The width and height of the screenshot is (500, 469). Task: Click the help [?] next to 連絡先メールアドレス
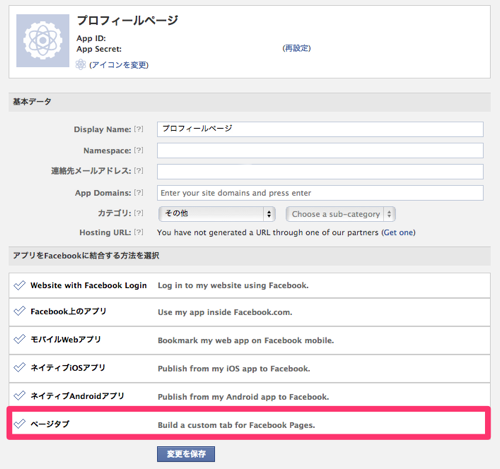tap(139, 171)
